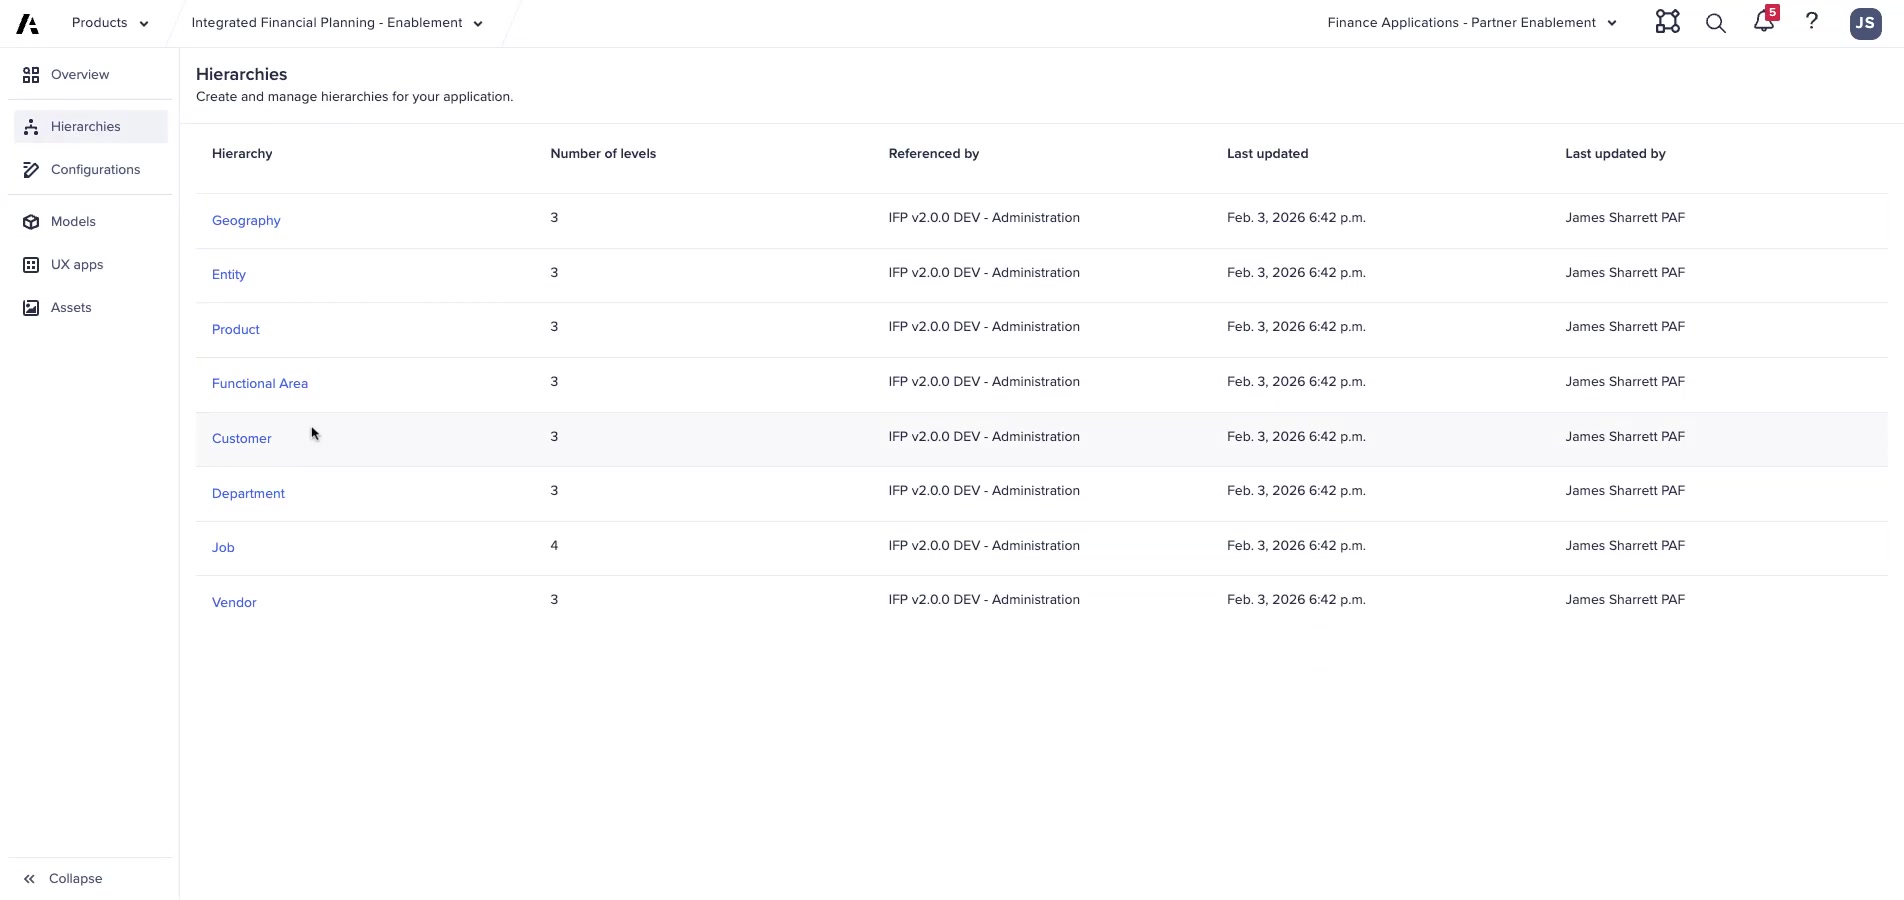
Task: Click the notifications bell icon
Action: 1762,22
